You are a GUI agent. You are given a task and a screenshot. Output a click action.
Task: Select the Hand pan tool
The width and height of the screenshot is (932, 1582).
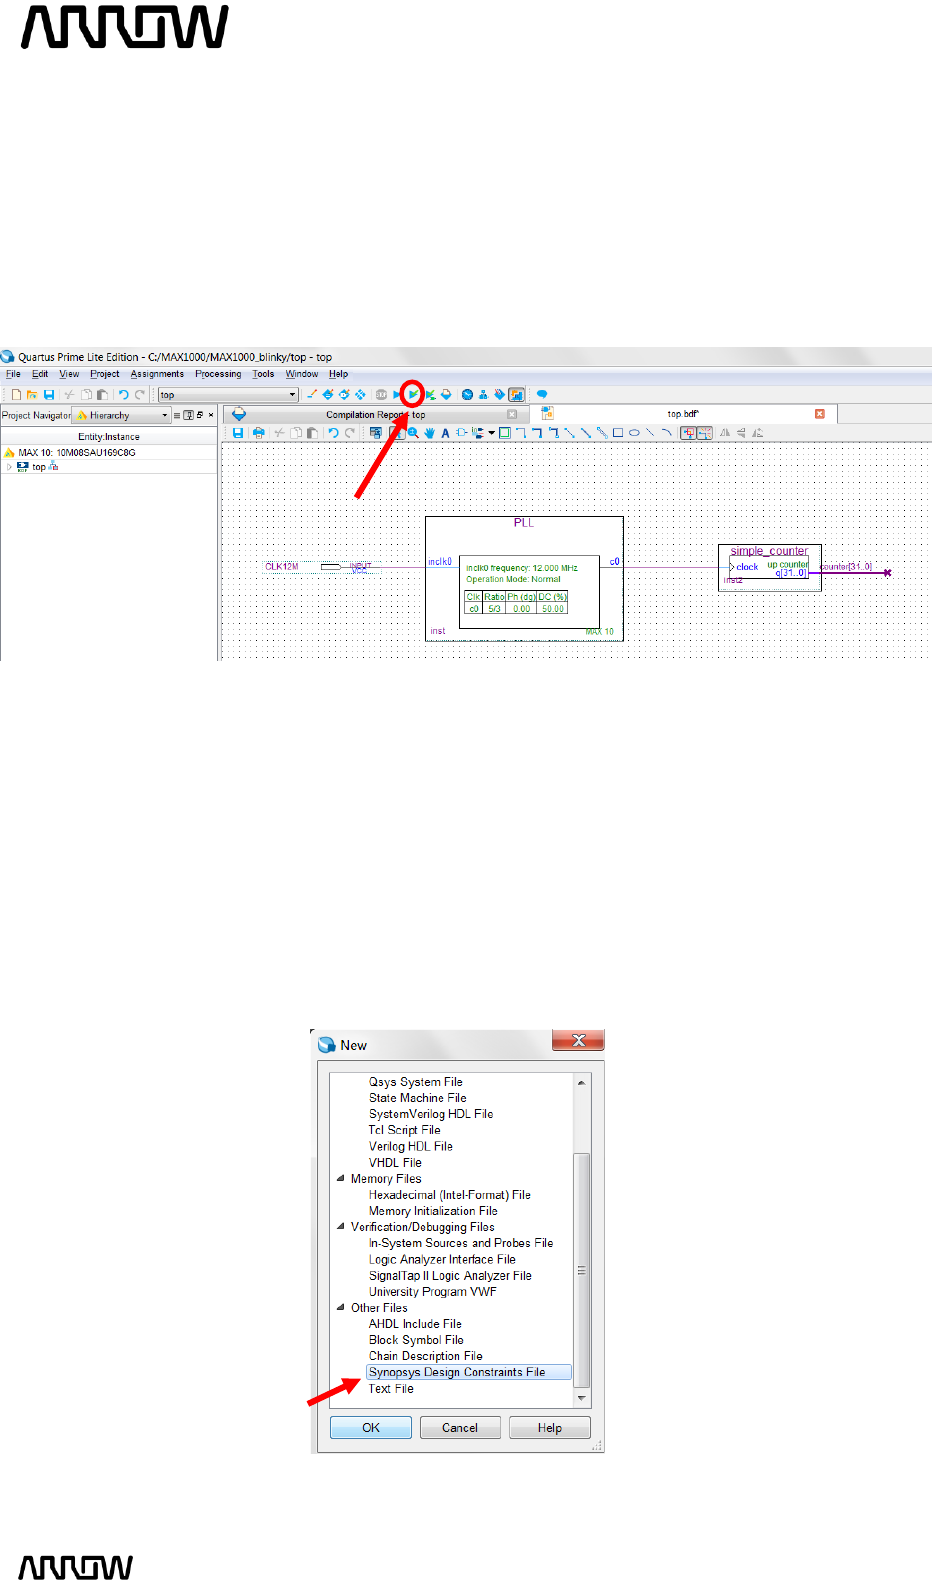click(430, 433)
